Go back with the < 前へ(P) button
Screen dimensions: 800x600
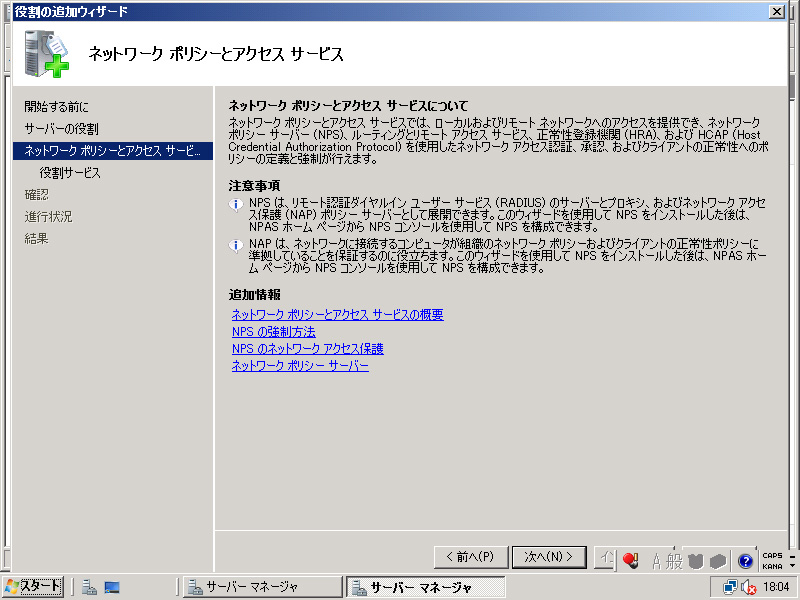(x=470, y=557)
